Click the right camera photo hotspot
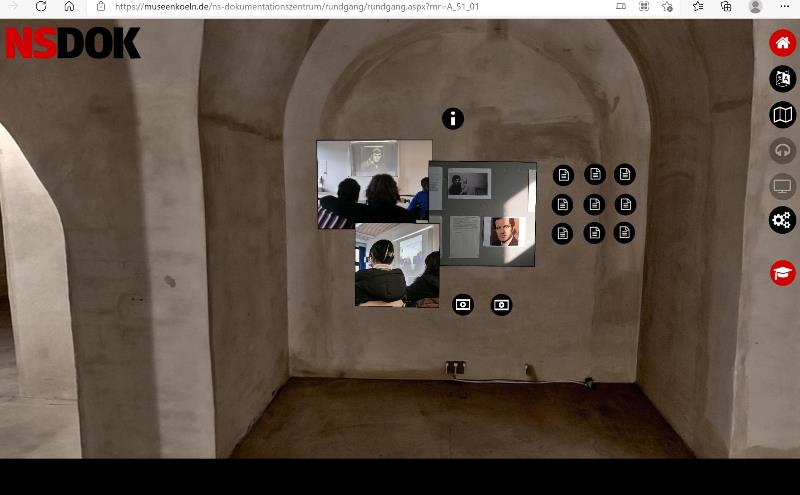Viewport: 800px width, 495px height. click(502, 305)
